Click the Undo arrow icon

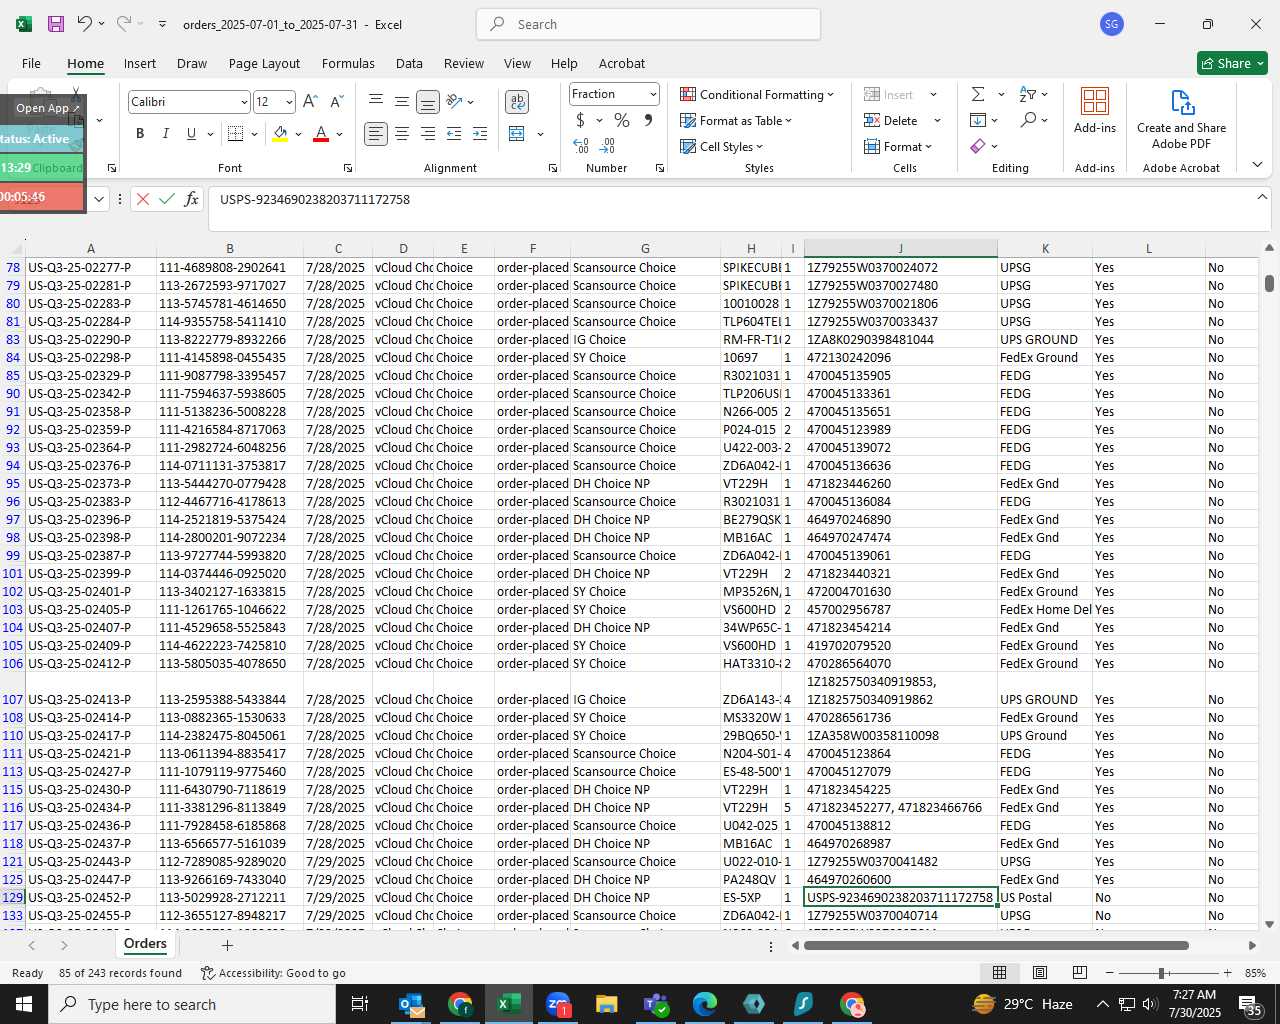point(84,24)
